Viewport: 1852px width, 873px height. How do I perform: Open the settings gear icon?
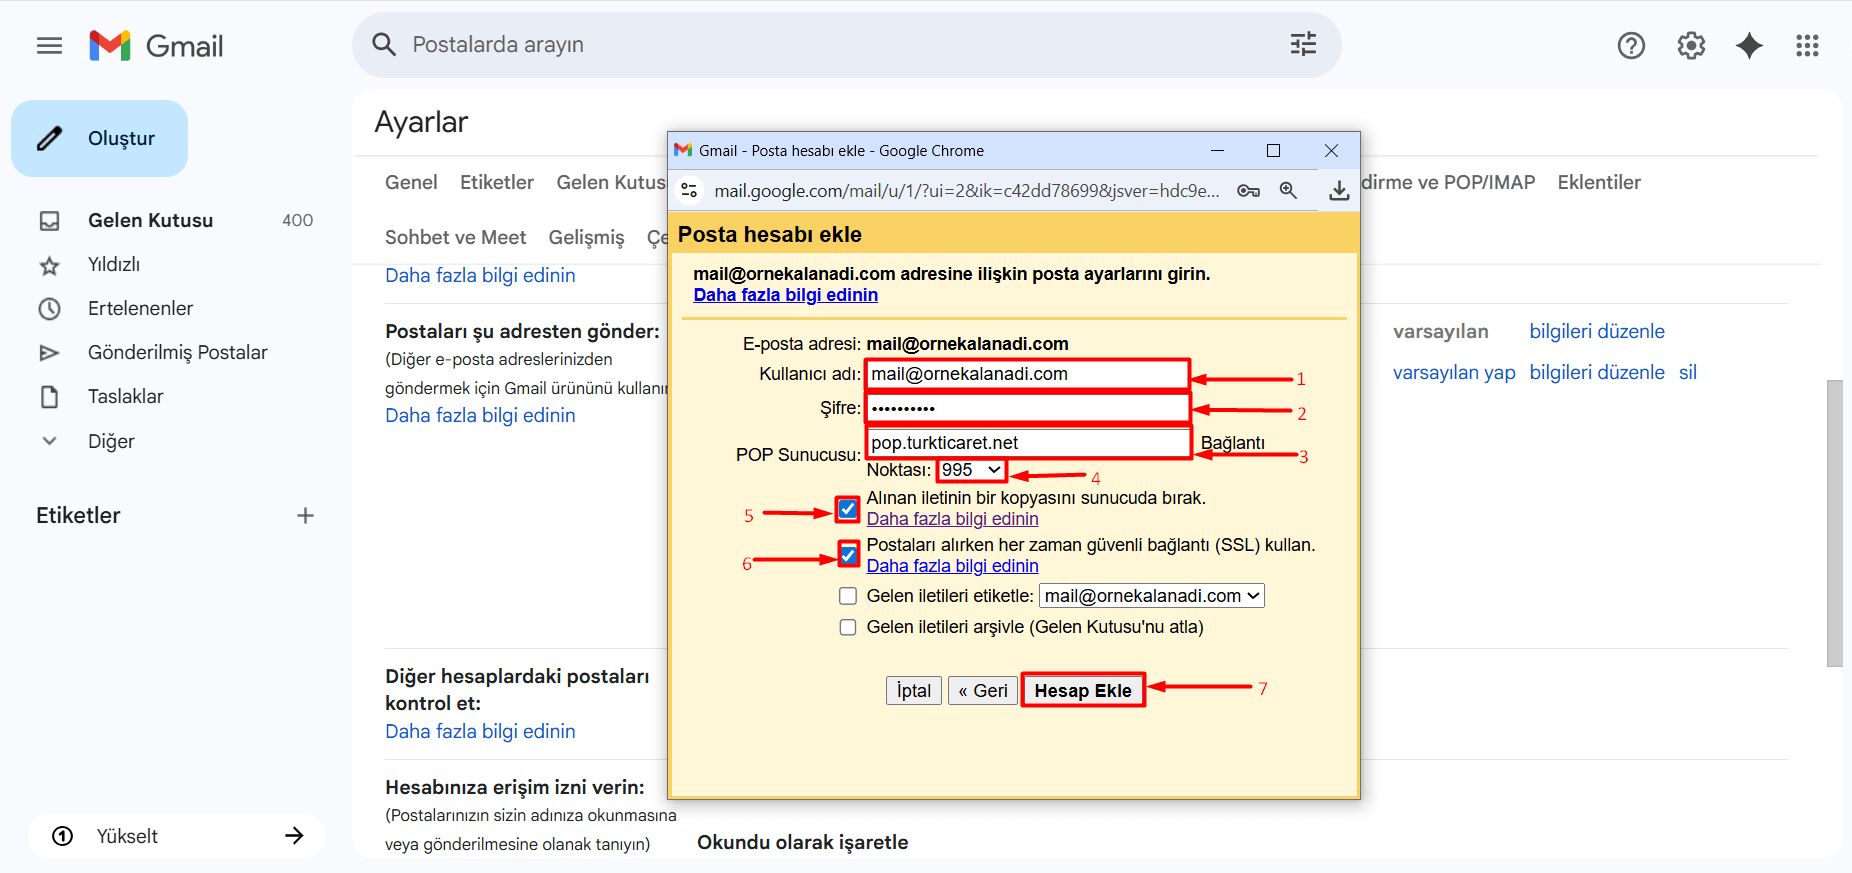pyautogui.click(x=1691, y=46)
